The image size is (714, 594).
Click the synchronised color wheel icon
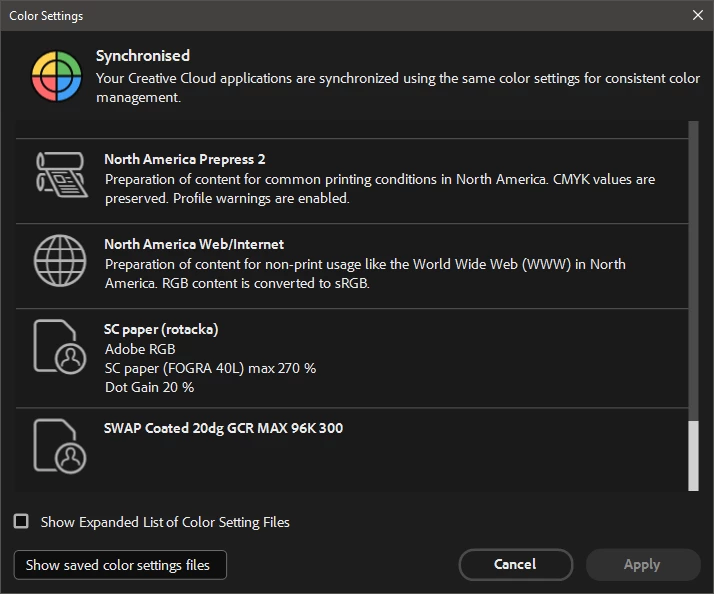[x=56, y=76]
